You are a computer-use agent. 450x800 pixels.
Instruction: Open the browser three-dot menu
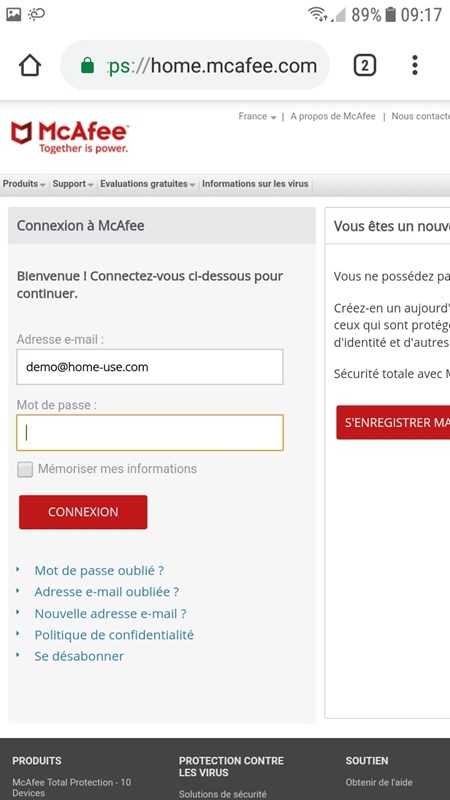pyautogui.click(x=415, y=65)
